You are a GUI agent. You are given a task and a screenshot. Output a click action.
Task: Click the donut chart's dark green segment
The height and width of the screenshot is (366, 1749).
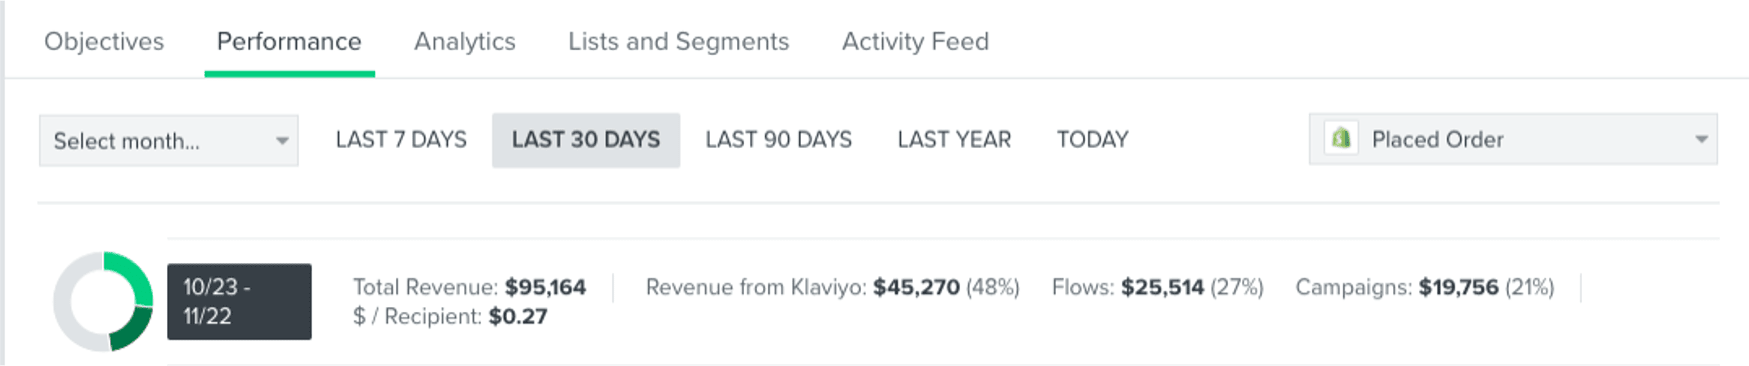tap(132, 330)
